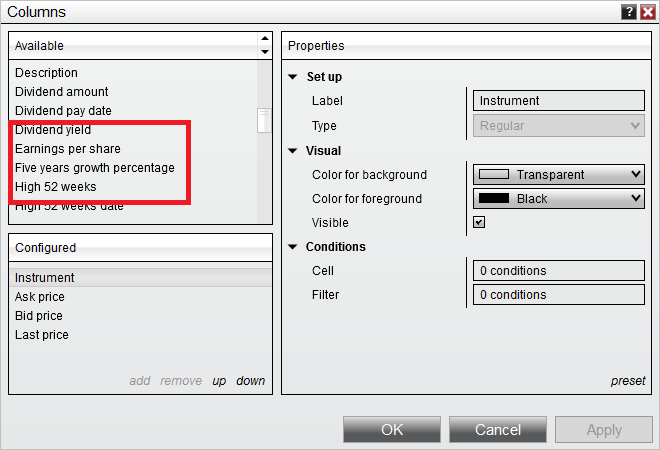
Task: Select Earnings per share column
Action: click(x=67, y=149)
